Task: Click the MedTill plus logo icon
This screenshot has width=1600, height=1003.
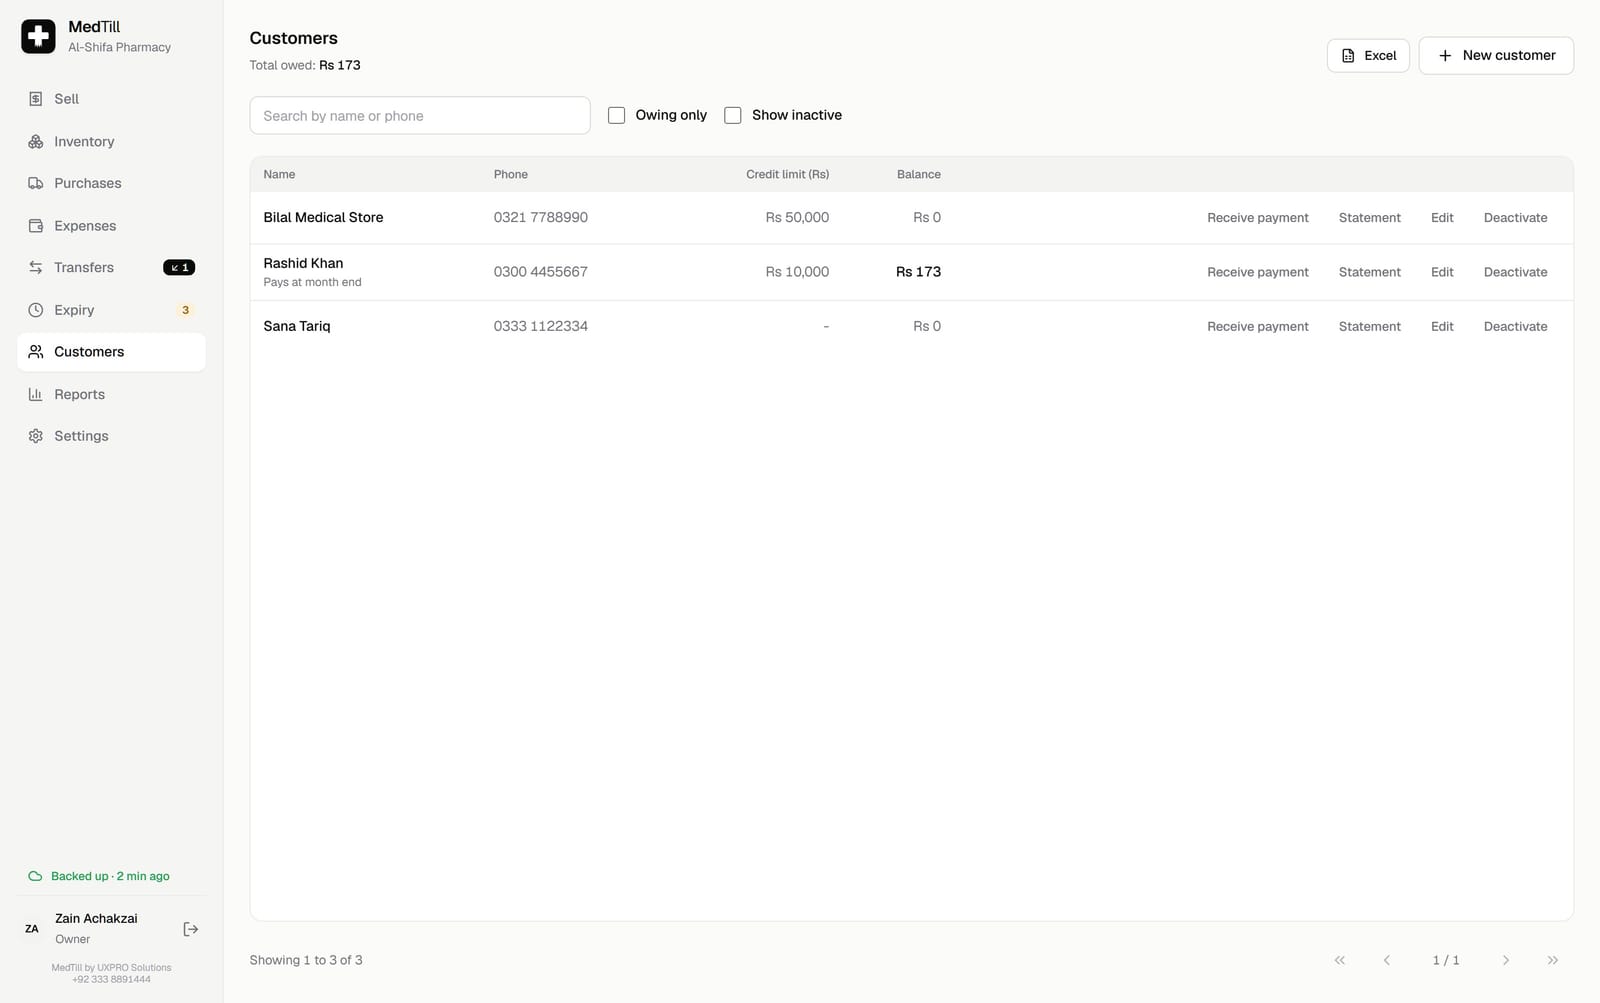Action: [x=38, y=36]
